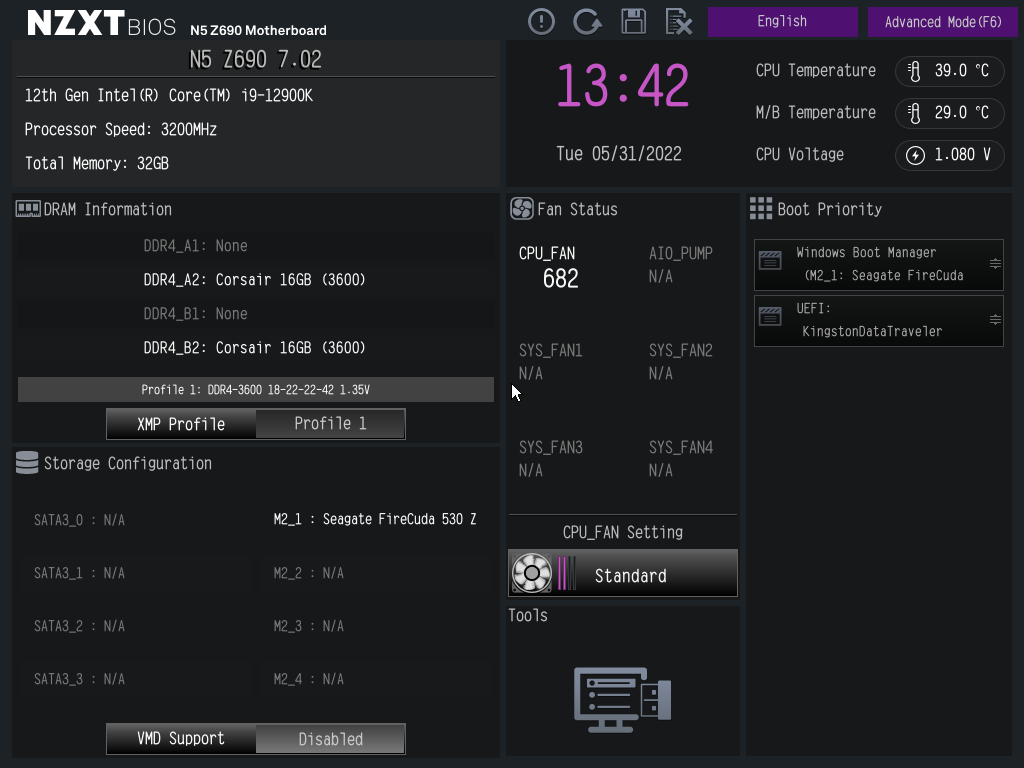1024x768 pixels.
Task: Click the Fan Status header icon
Action: pos(522,209)
